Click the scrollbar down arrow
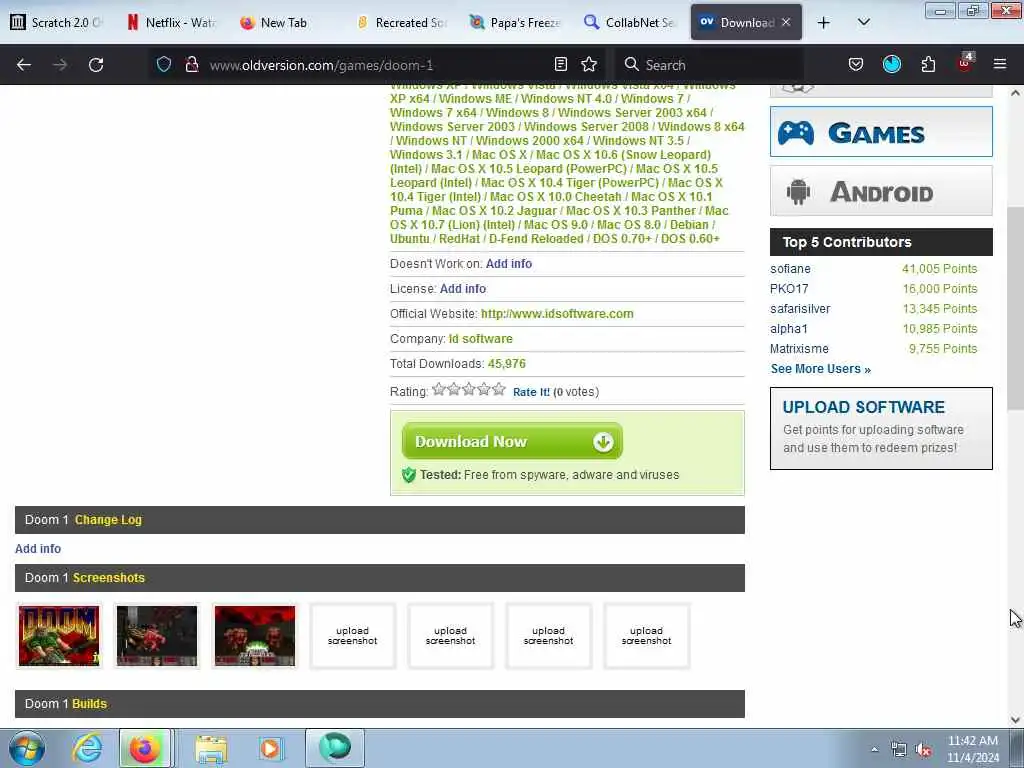Viewport: 1024px width, 768px height. (1015, 720)
